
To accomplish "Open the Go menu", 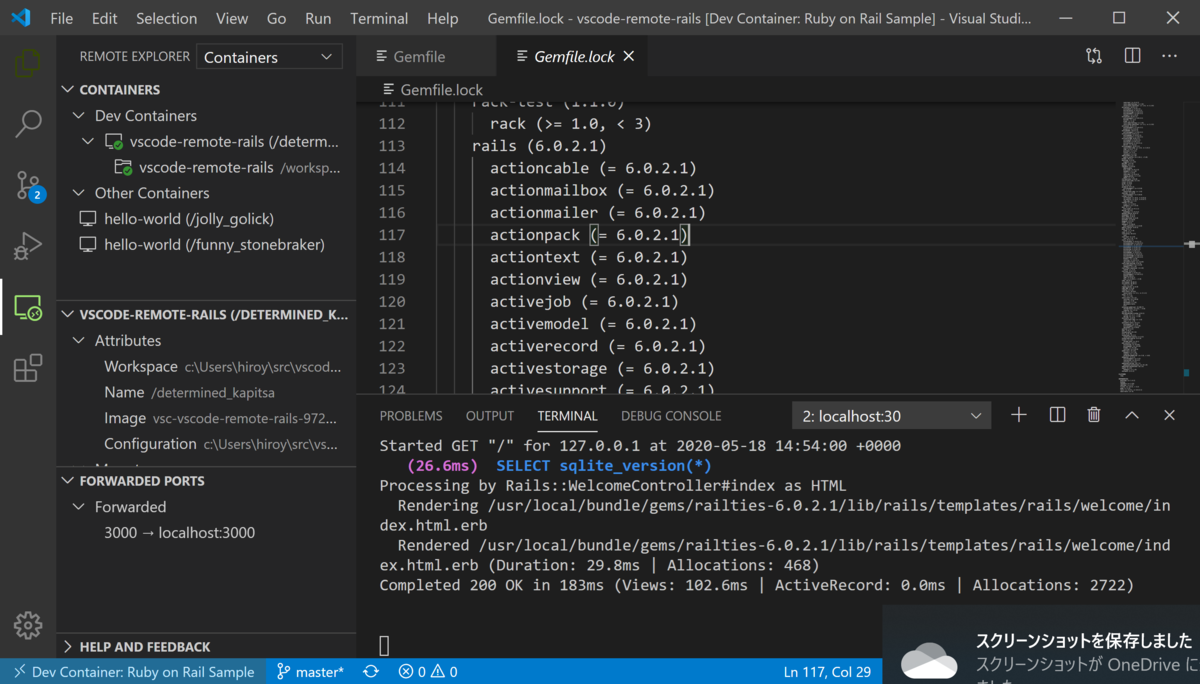I will 277,18.
